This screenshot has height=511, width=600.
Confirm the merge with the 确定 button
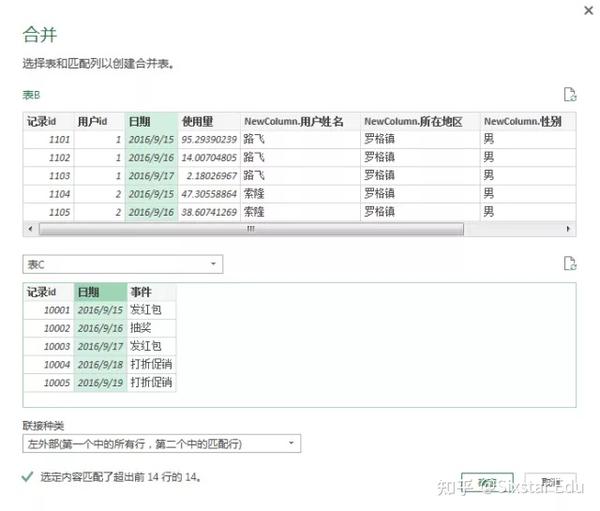pyautogui.click(x=487, y=483)
